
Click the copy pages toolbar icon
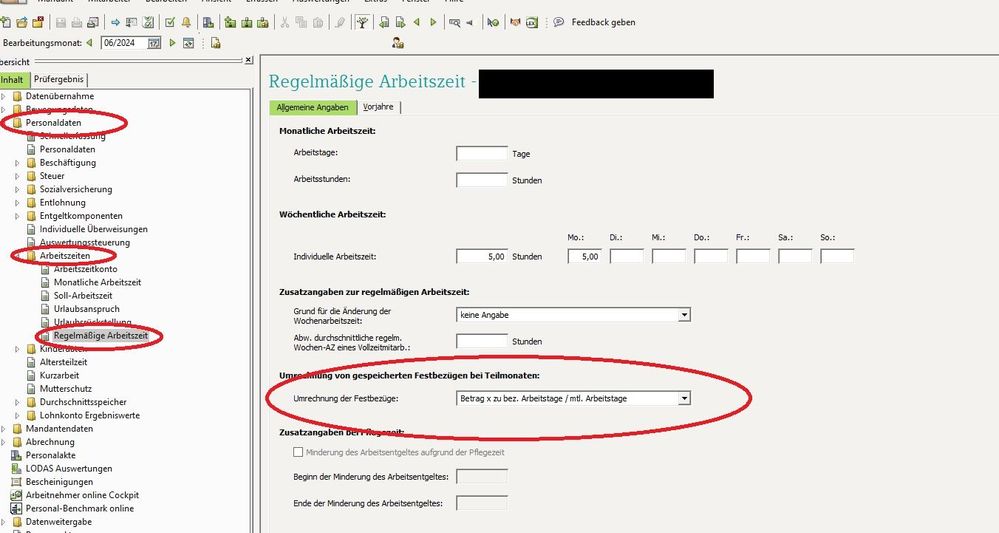301,22
